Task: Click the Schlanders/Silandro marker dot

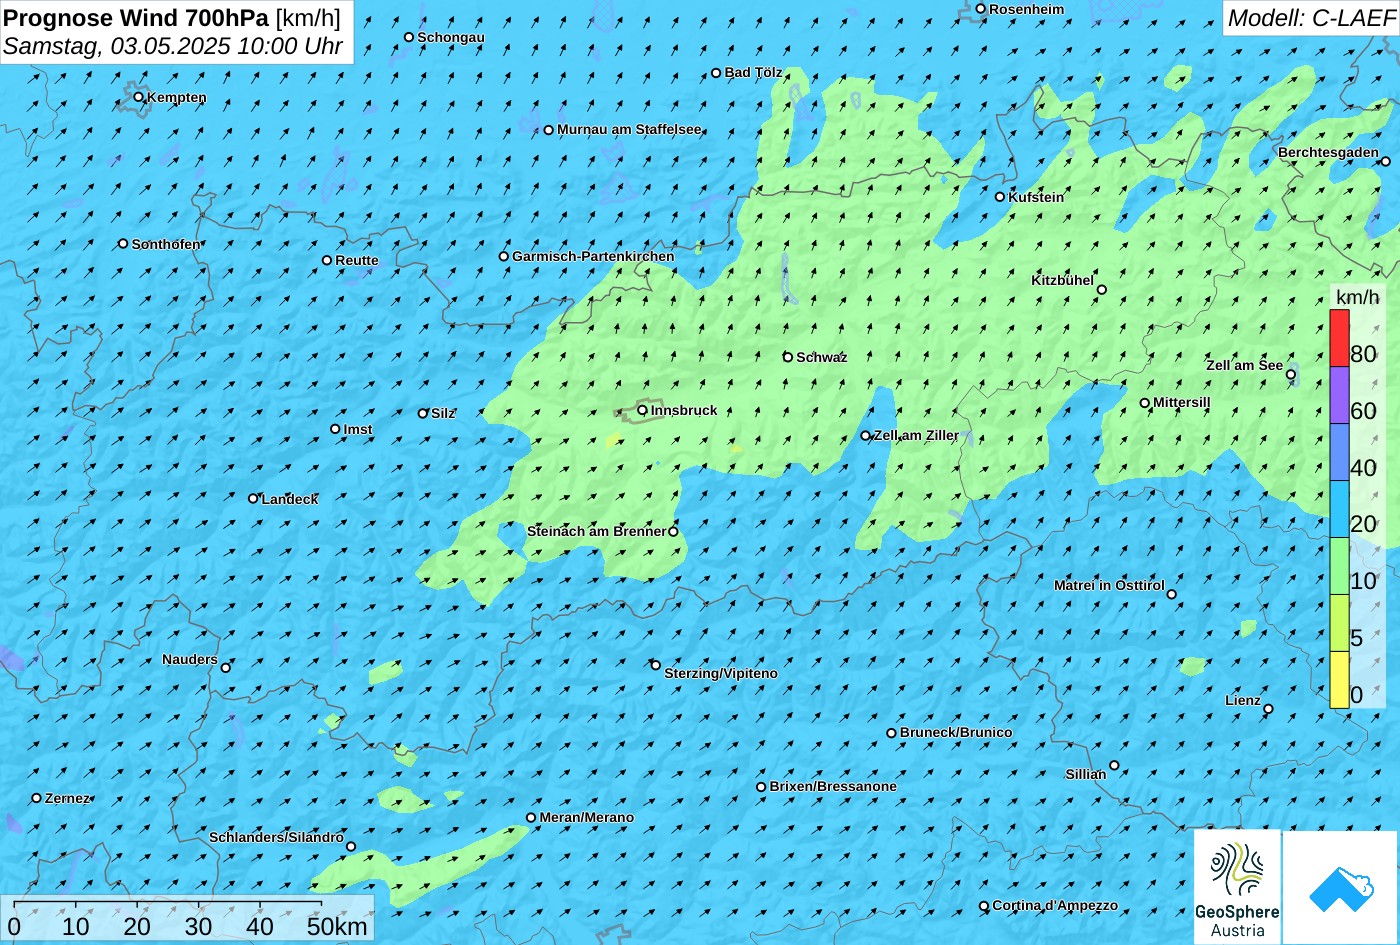Action: pos(351,847)
